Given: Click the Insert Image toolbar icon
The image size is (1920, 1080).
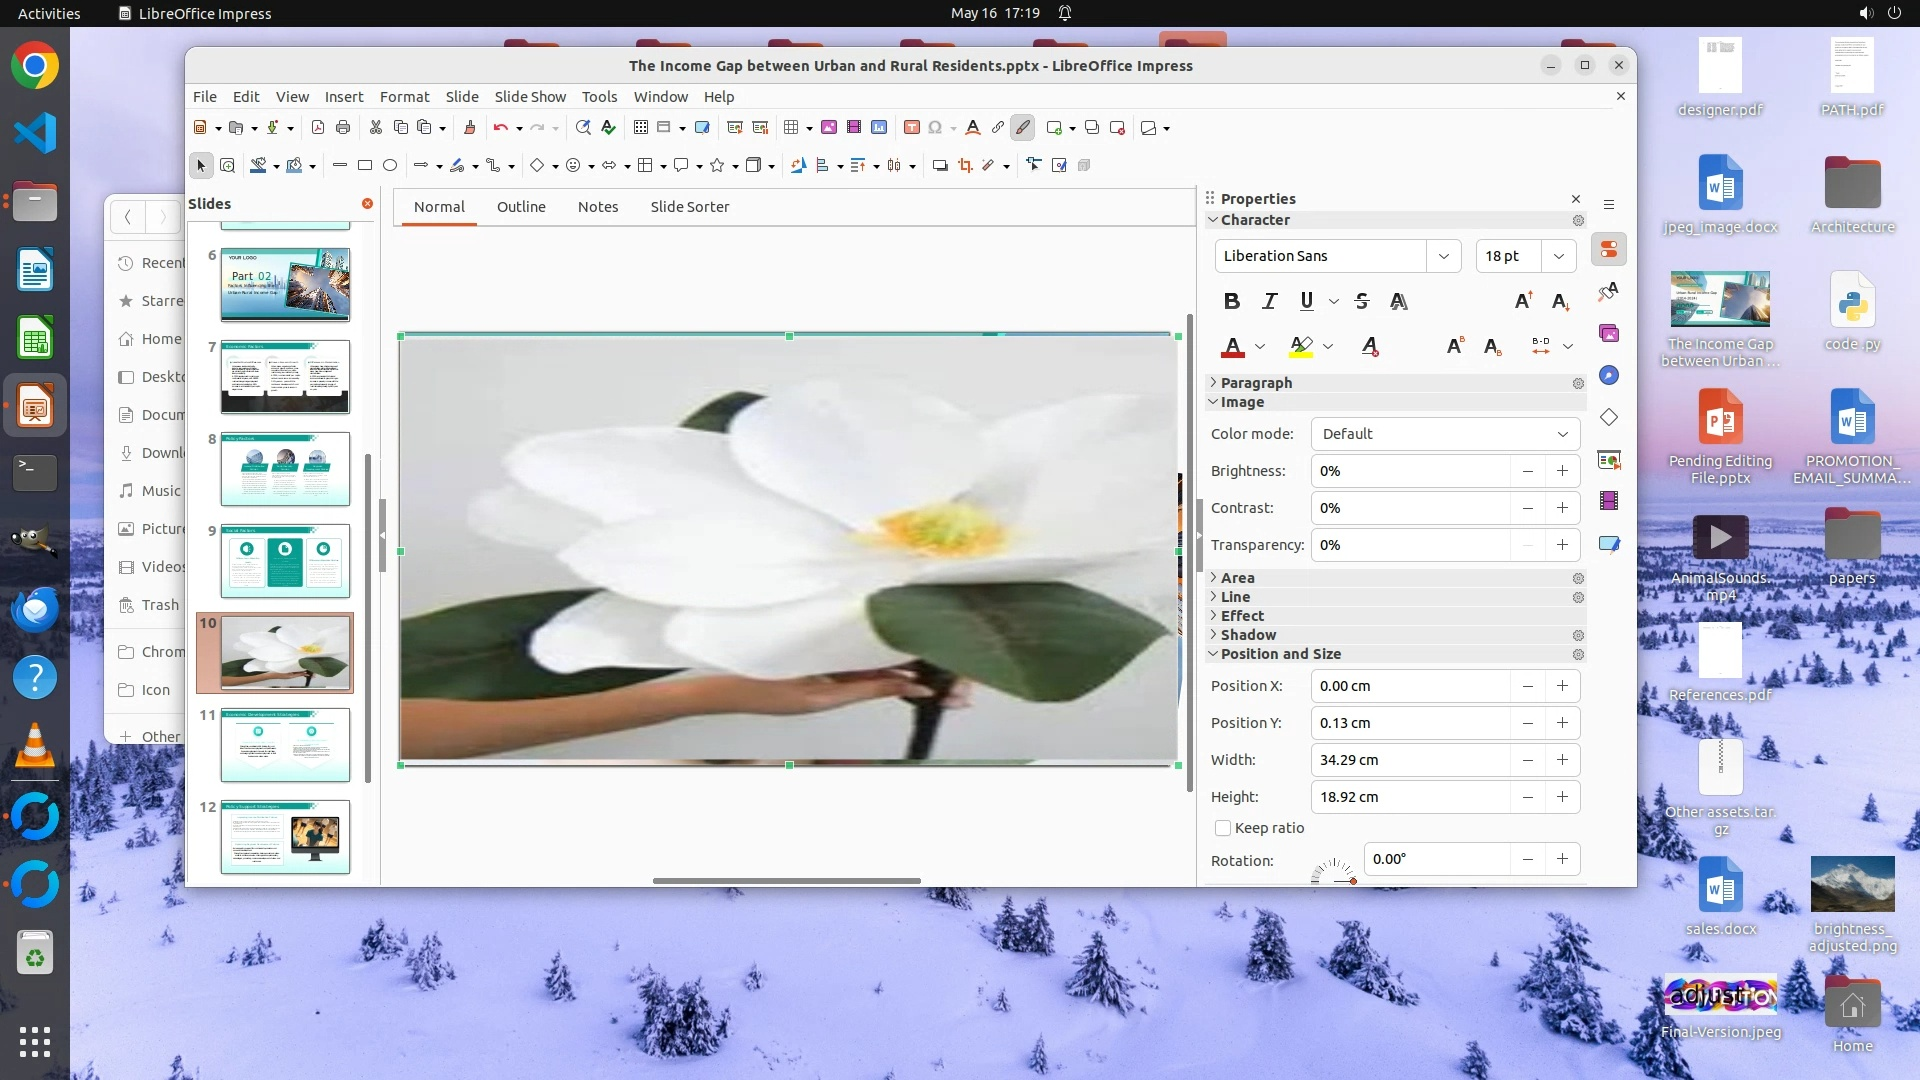Looking at the screenshot, I should point(829,128).
